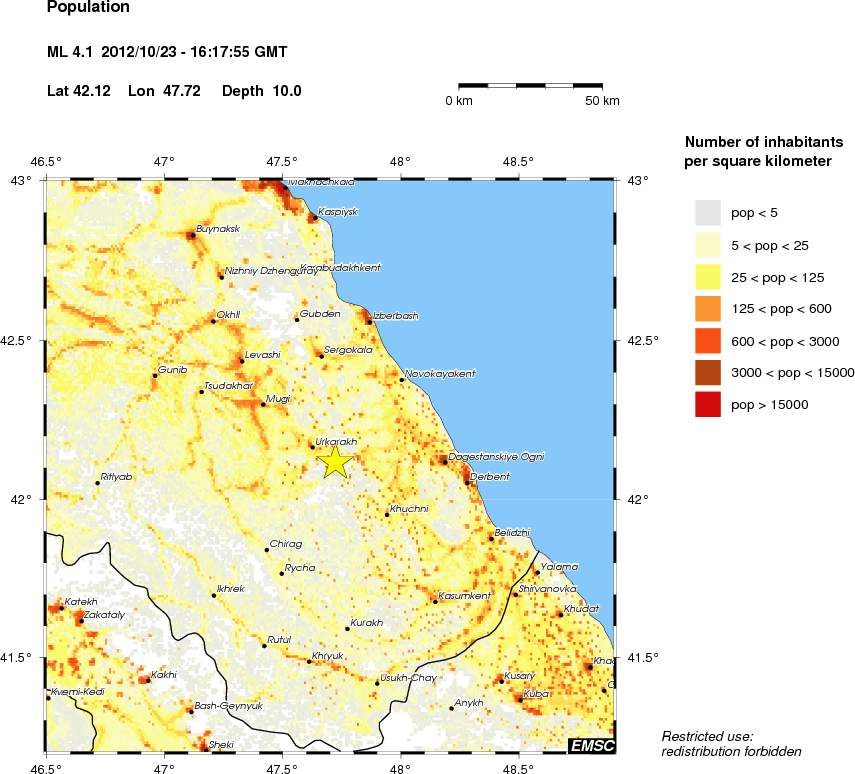This screenshot has width=855, height=774.
Task: Click the Ritlyab village label
Action: coord(117,477)
